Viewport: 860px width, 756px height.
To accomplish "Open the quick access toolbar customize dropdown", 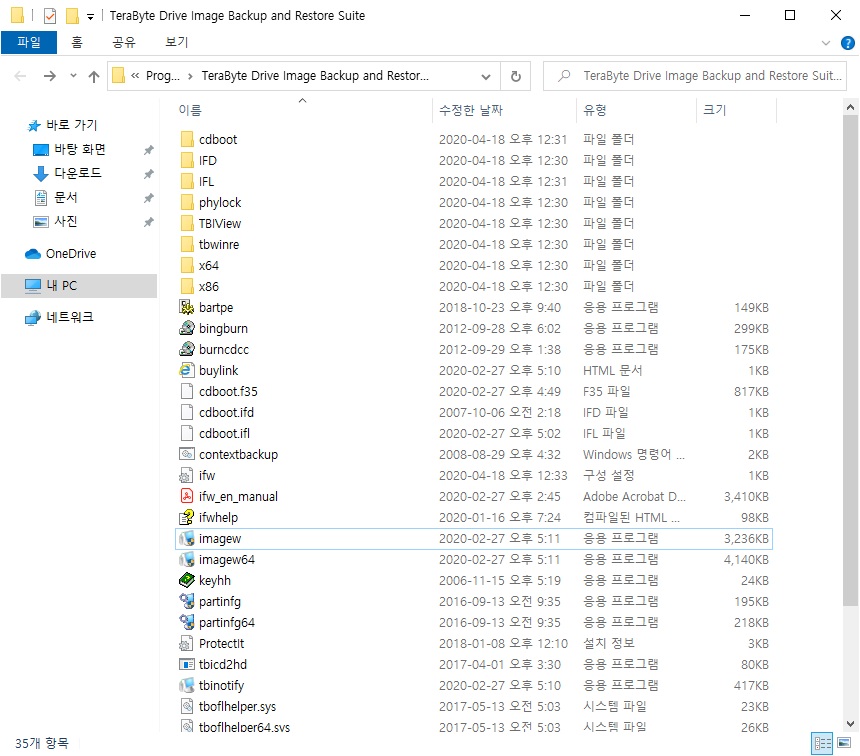I will click(x=90, y=17).
